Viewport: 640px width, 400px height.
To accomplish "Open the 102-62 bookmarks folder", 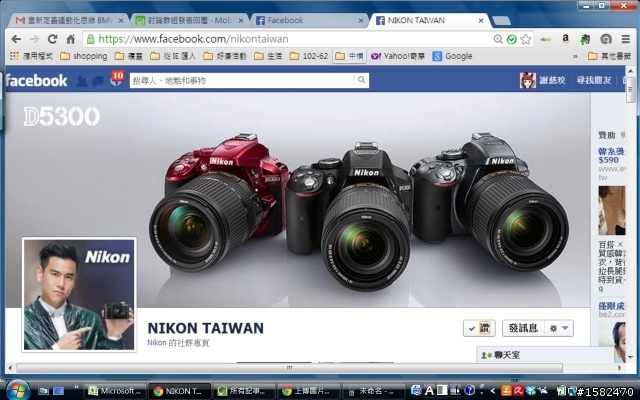I will point(309,56).
